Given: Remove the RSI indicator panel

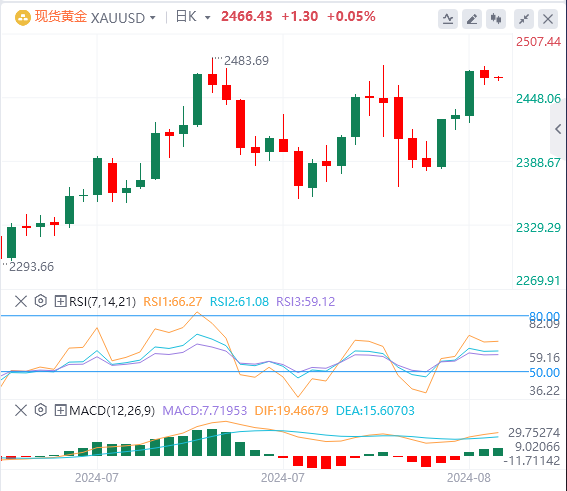Looking at the screenshot, I should click(21, 301).
